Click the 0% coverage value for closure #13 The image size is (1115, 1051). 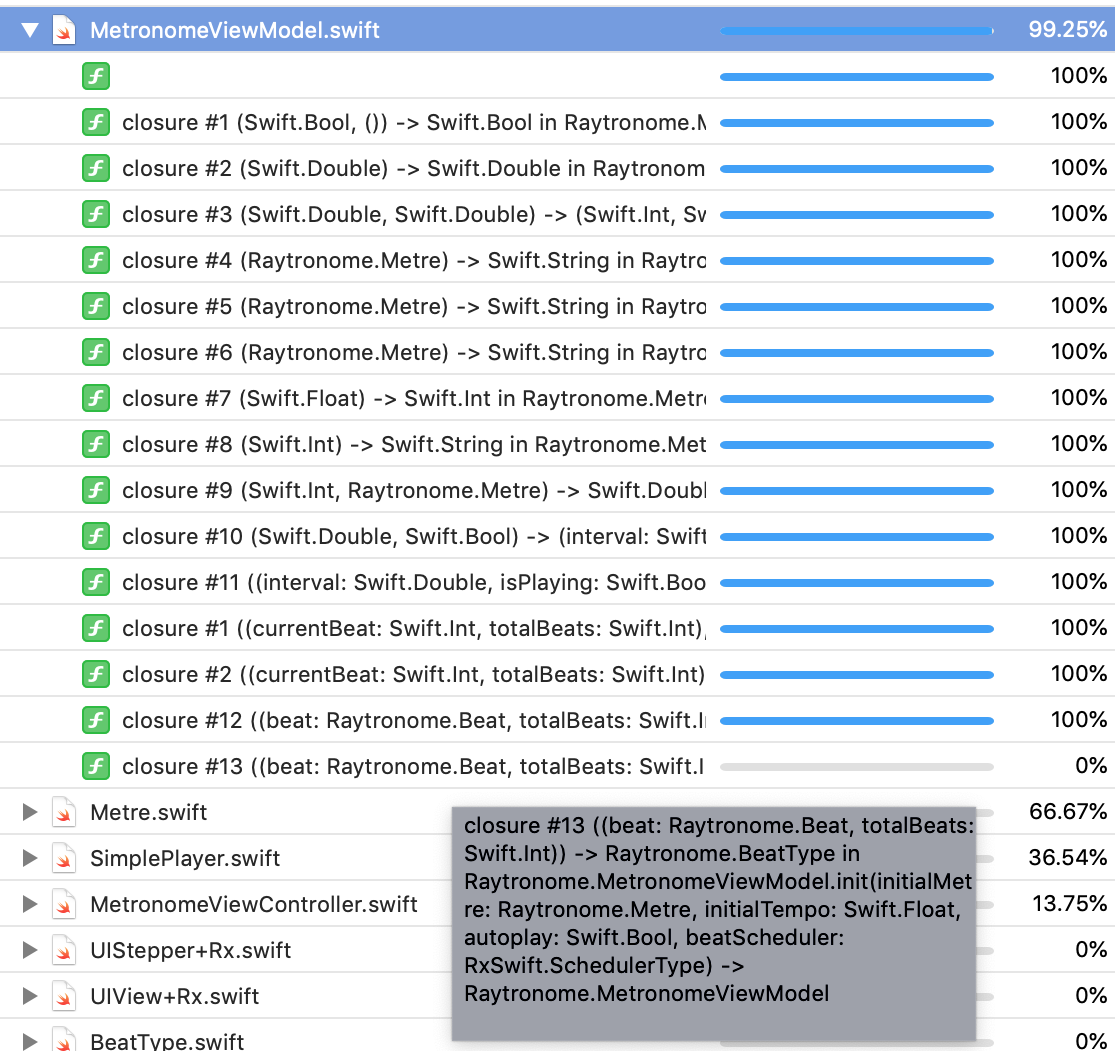click(1091, 765)
